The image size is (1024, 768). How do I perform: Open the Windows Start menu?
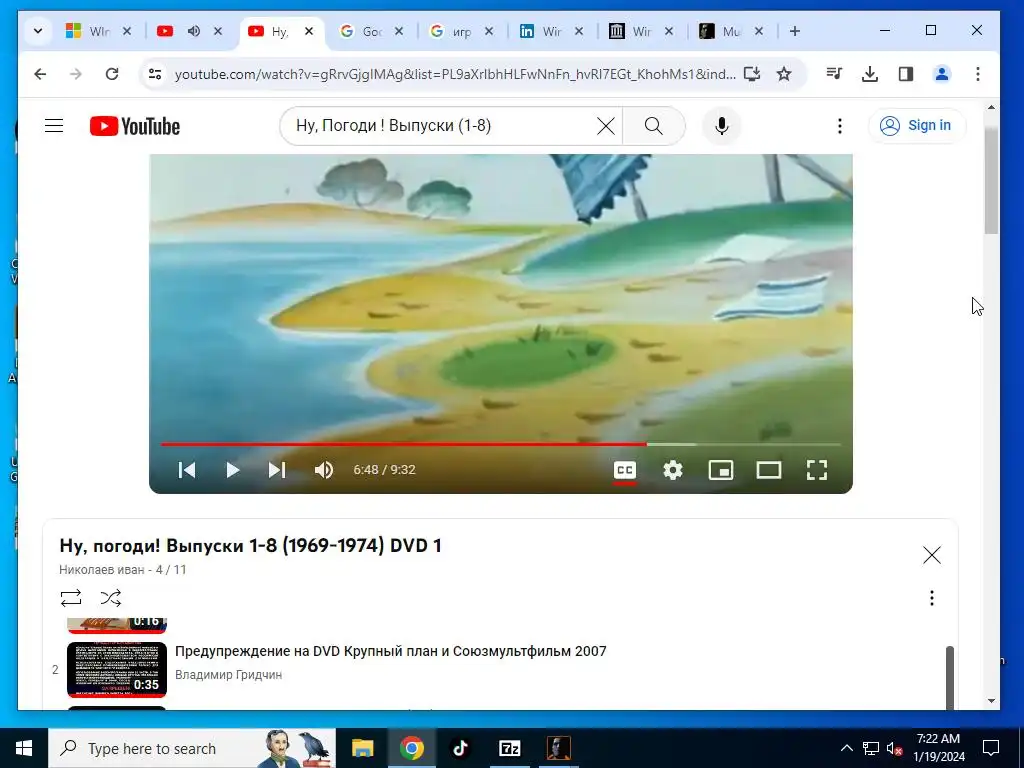coord(24,748)
